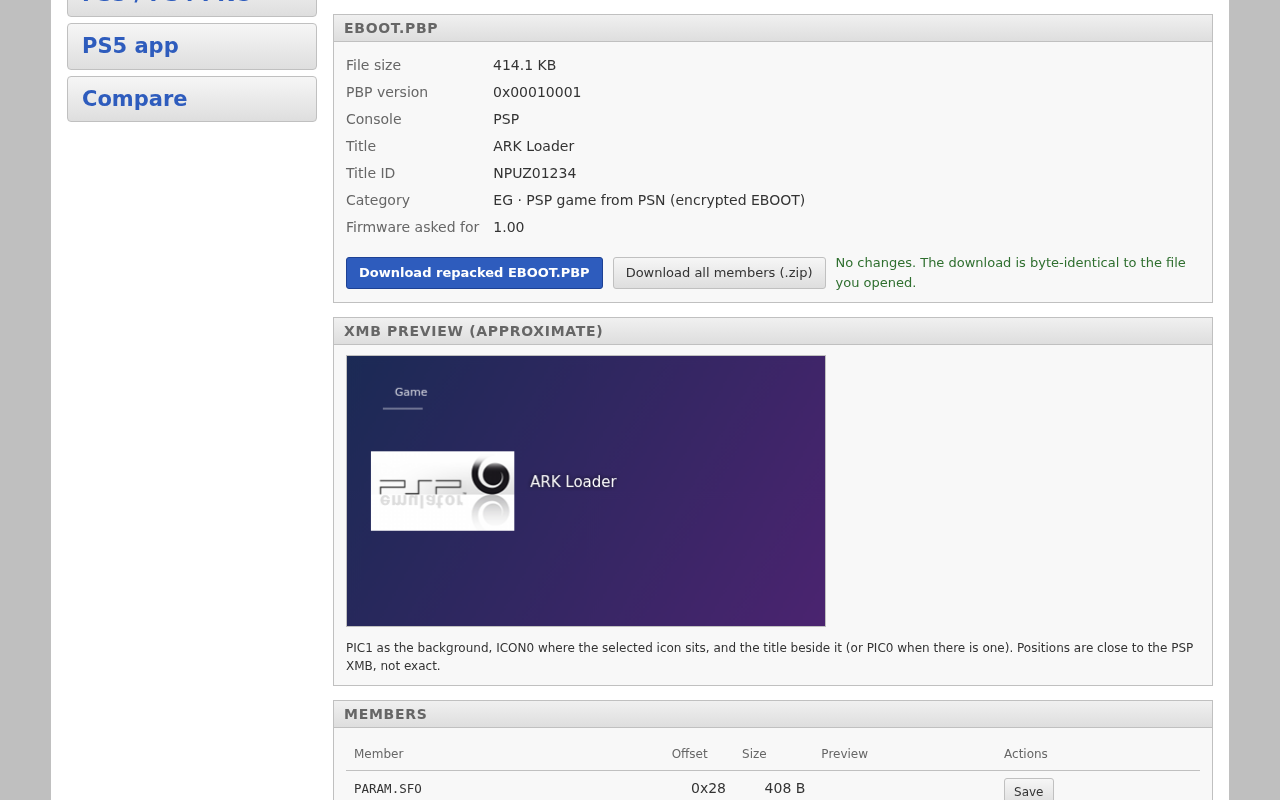Viewport: 1280px width, 800px height.
Task: Click the No changes status message
Action: [1011, 272]
